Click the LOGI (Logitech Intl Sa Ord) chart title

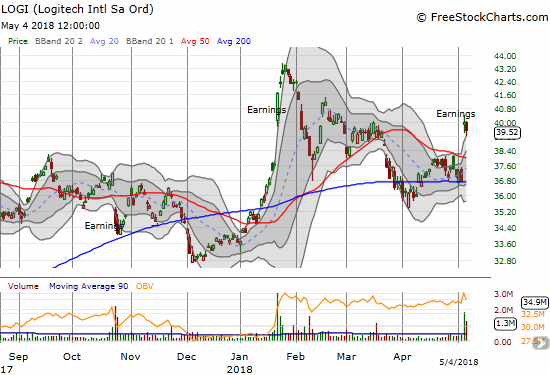pyautogui.click(x=78, y=9)
